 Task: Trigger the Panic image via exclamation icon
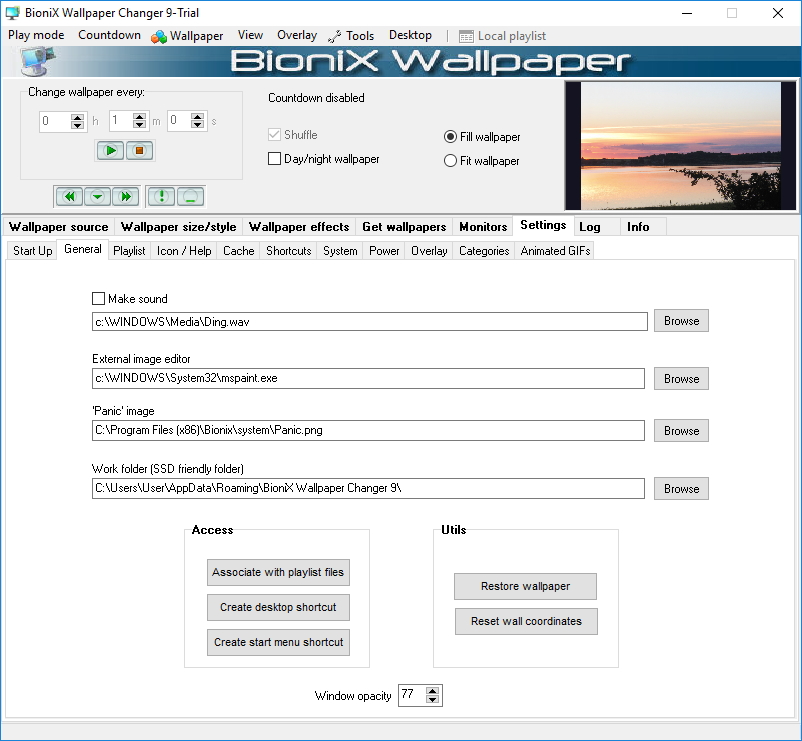tap(160, 196)
